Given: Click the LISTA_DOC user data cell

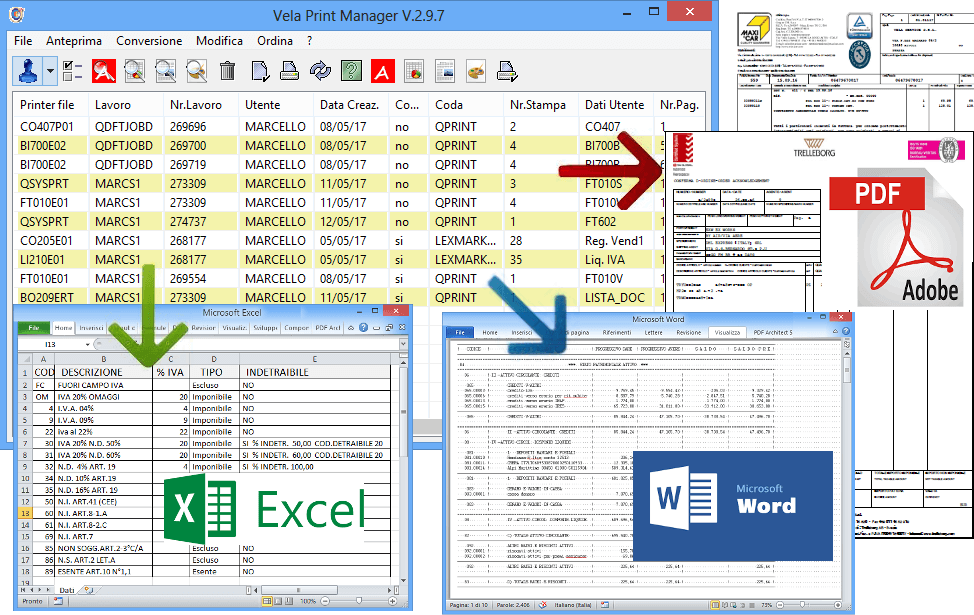Looking at the screenshot, I should (x=615, y=298).
